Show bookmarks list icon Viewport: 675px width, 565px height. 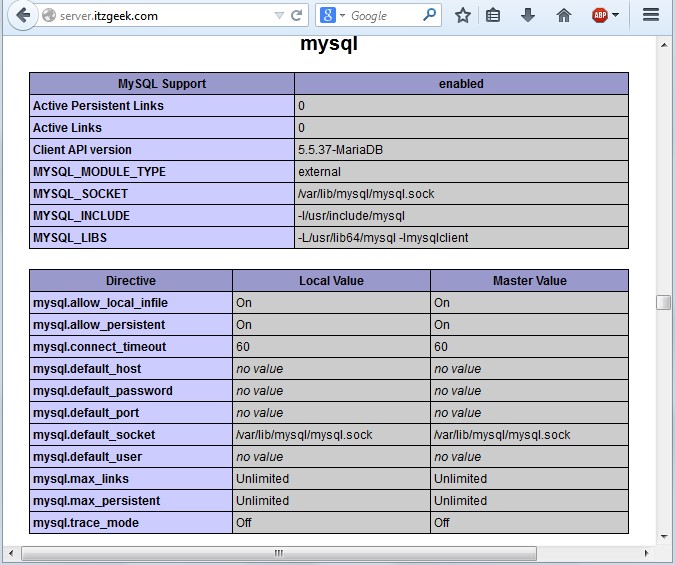(x=493, y=15)
